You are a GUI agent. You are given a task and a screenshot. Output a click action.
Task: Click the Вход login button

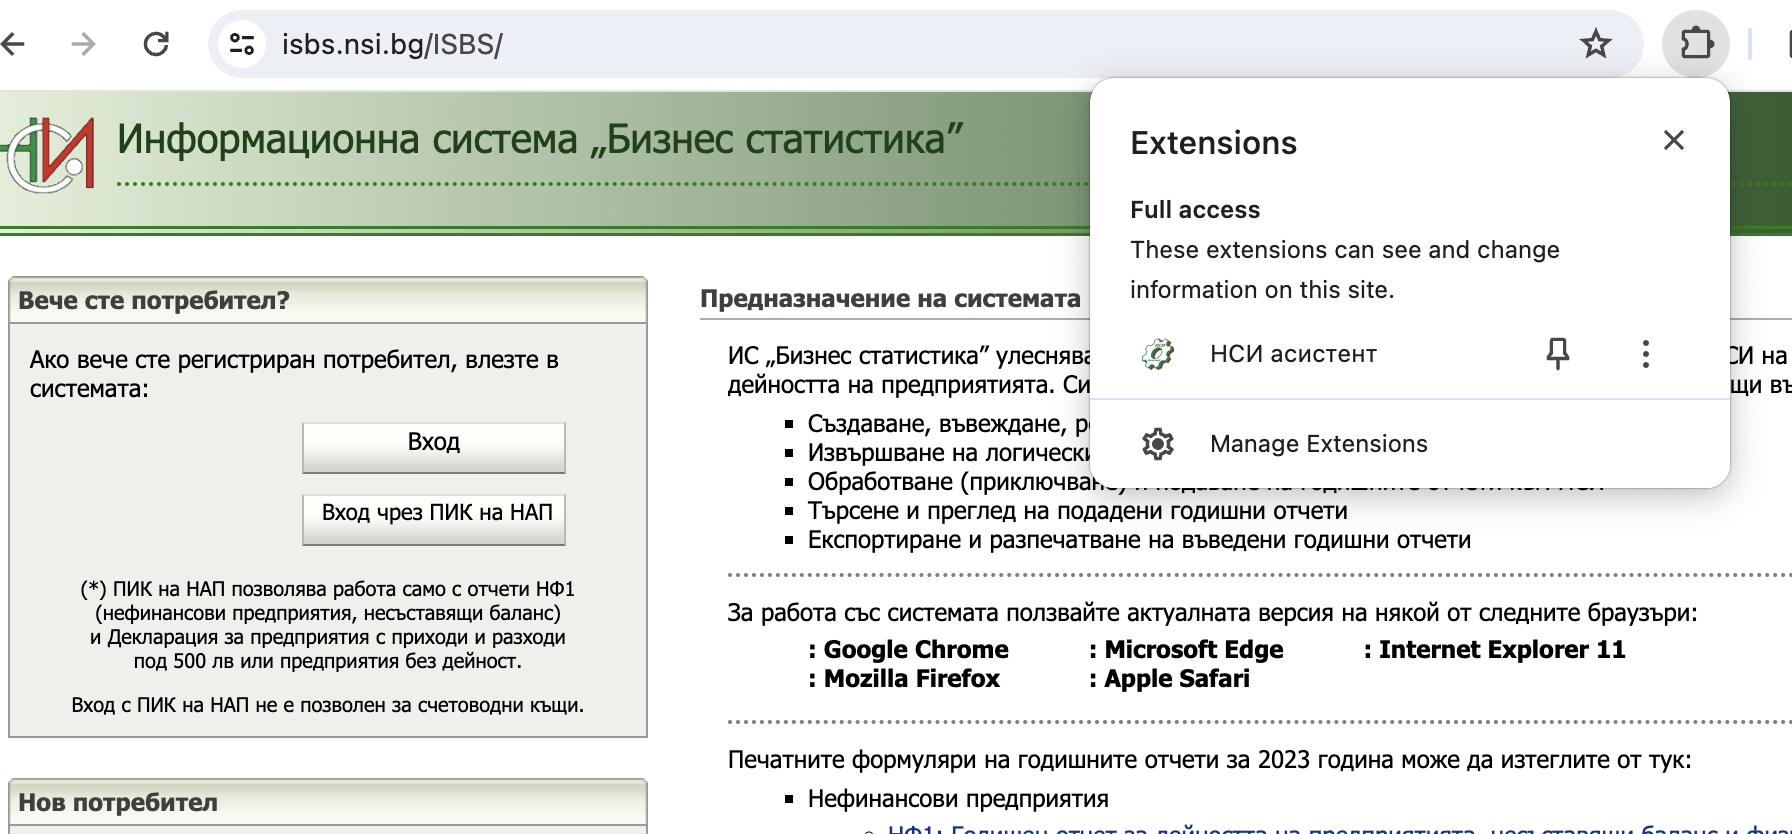[x=434, y=447]
